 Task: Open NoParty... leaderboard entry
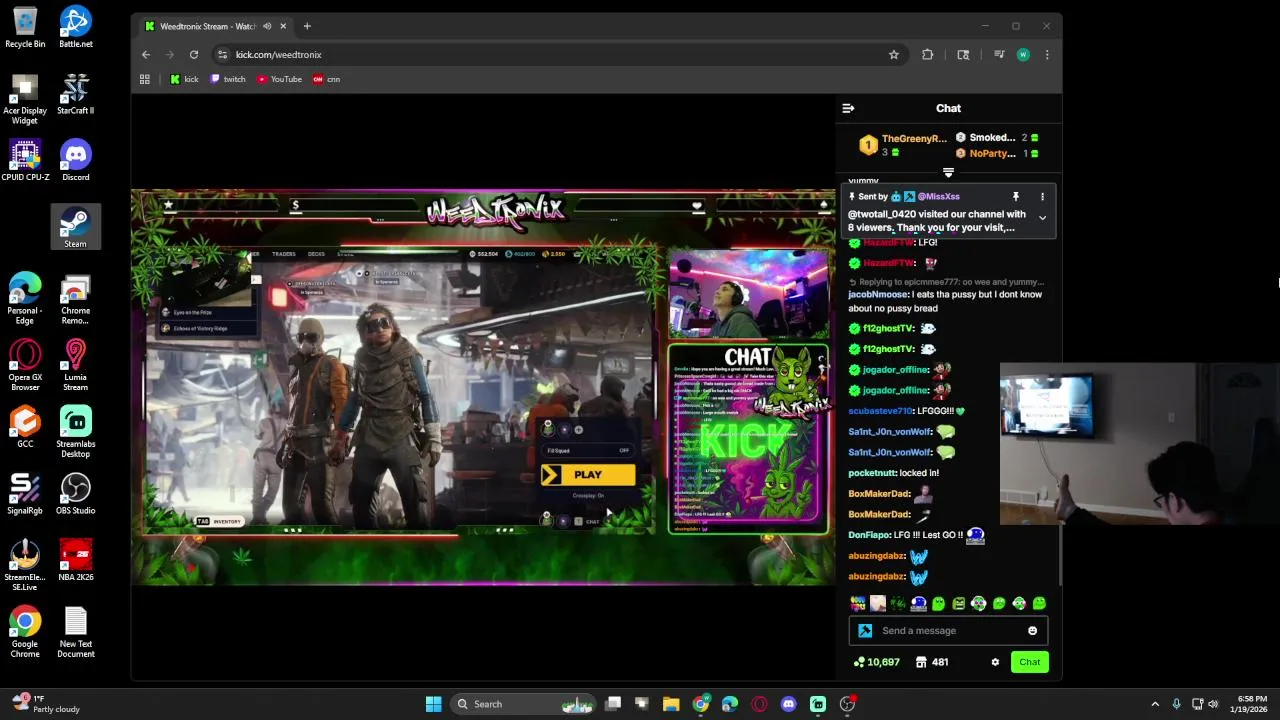(996, 153)
